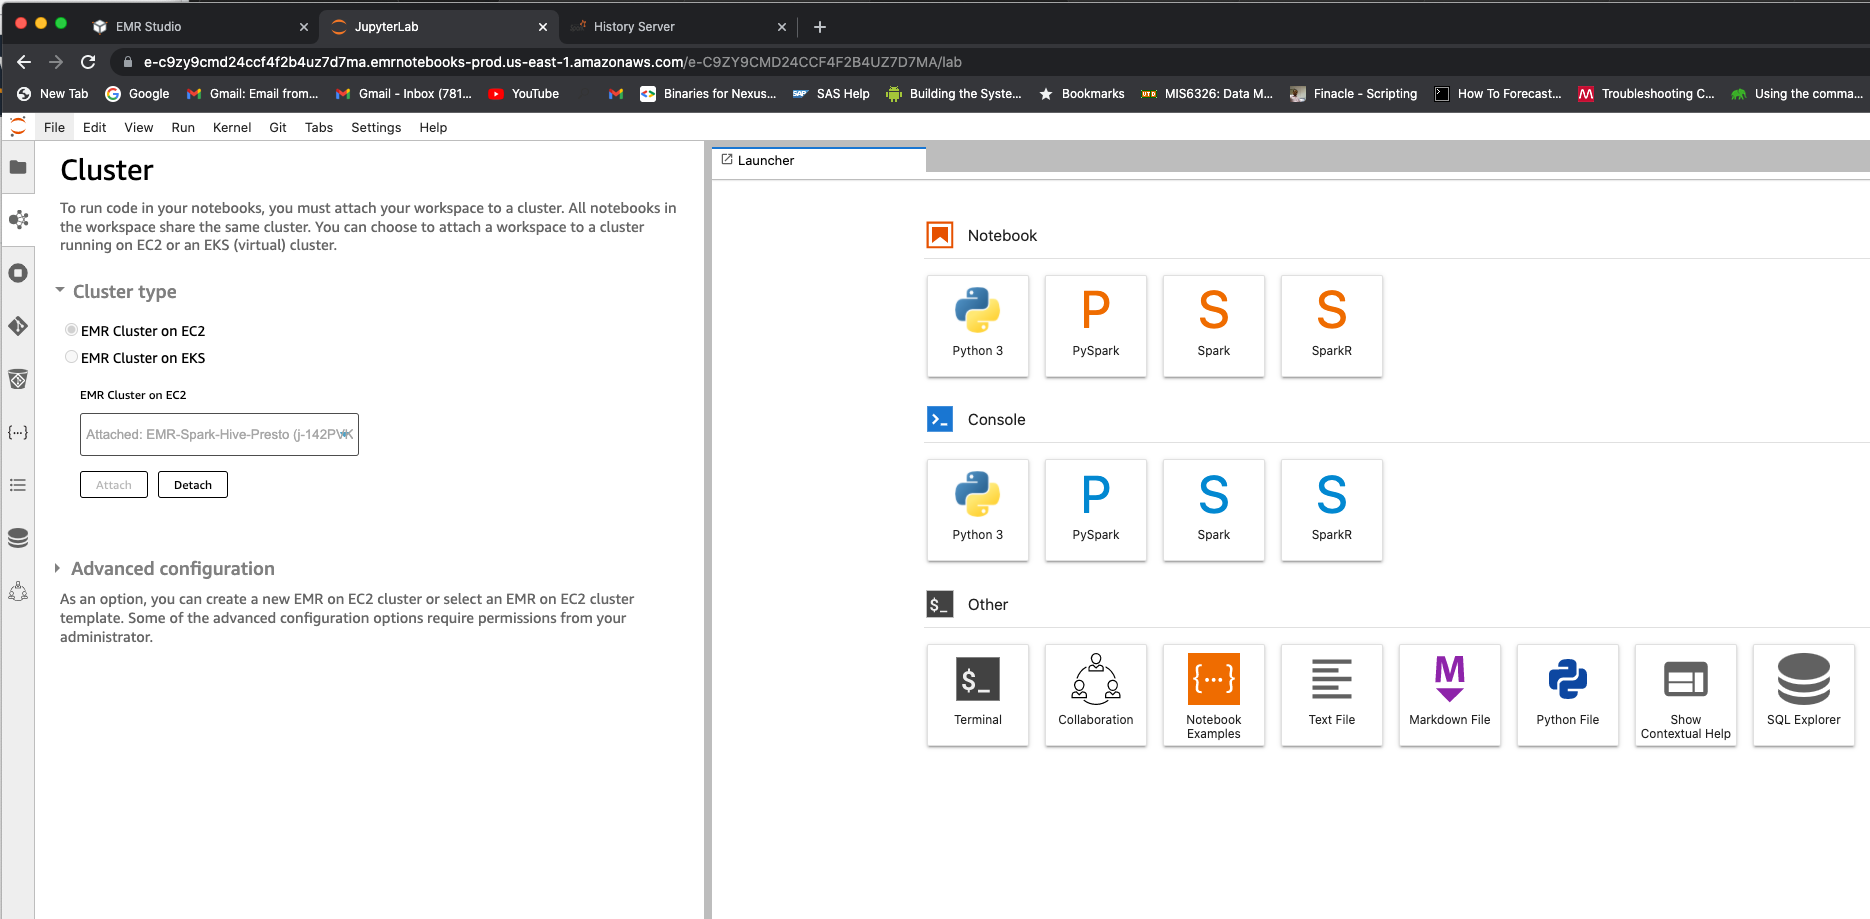
Task: Open the SAS Help bookmark
Action: [x=832, y=94]
